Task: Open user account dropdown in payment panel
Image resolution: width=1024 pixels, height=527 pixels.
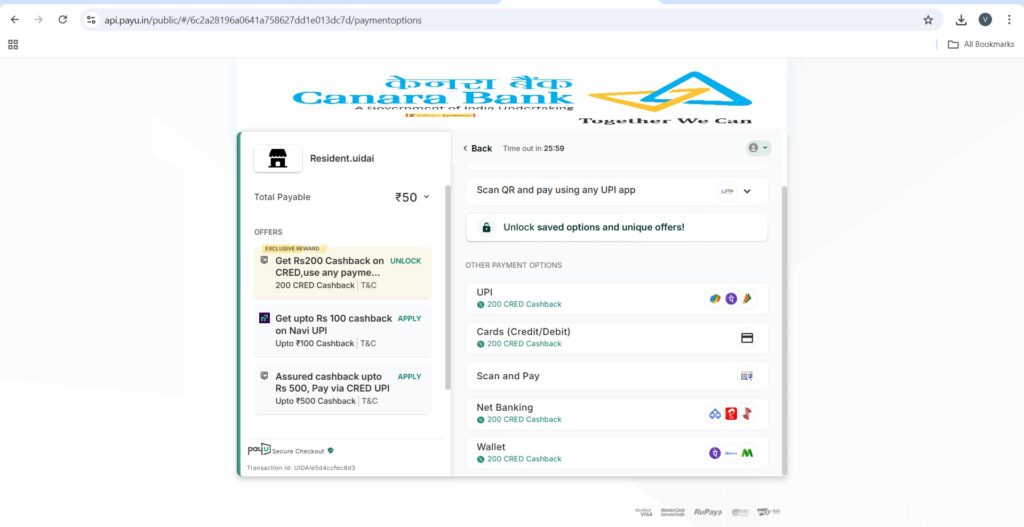Action: (x=758, y=148)
